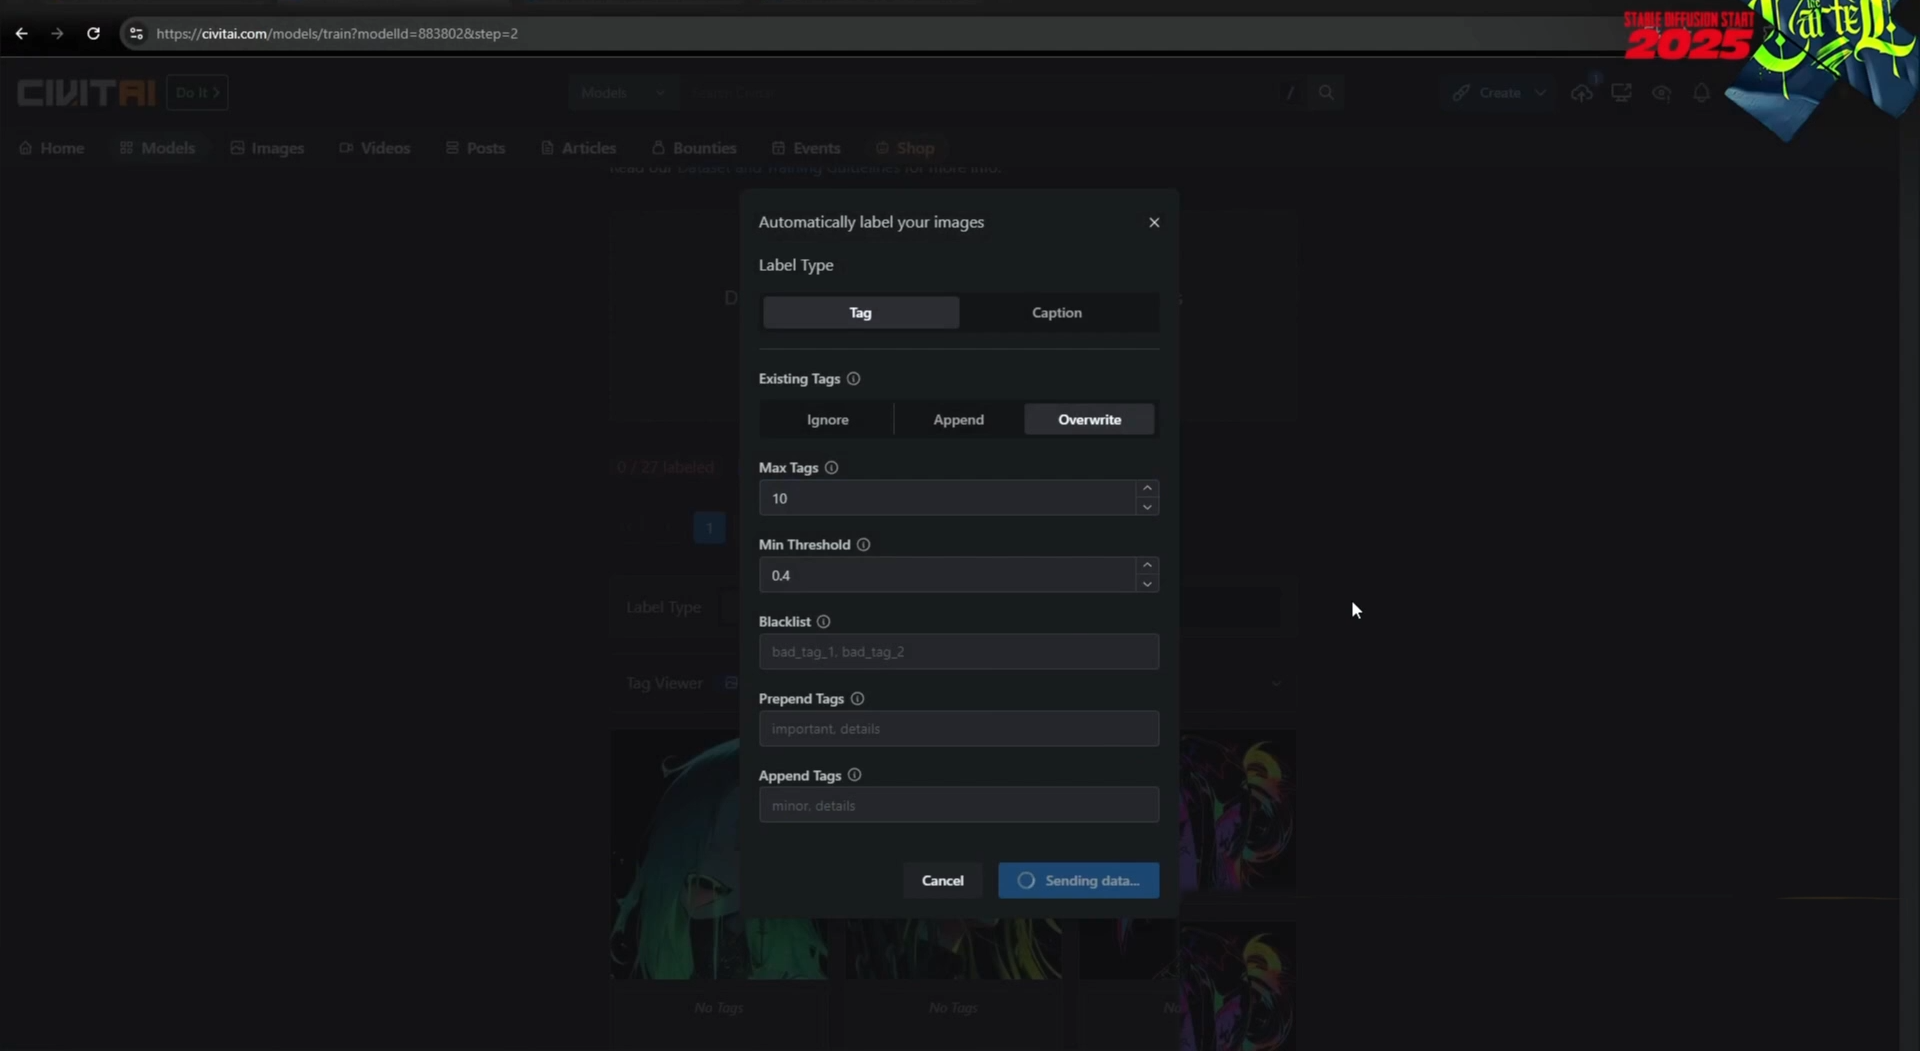This screenshot has height=1051, width=1920.
Task: Click the Do It button
Action: (197, 93)
